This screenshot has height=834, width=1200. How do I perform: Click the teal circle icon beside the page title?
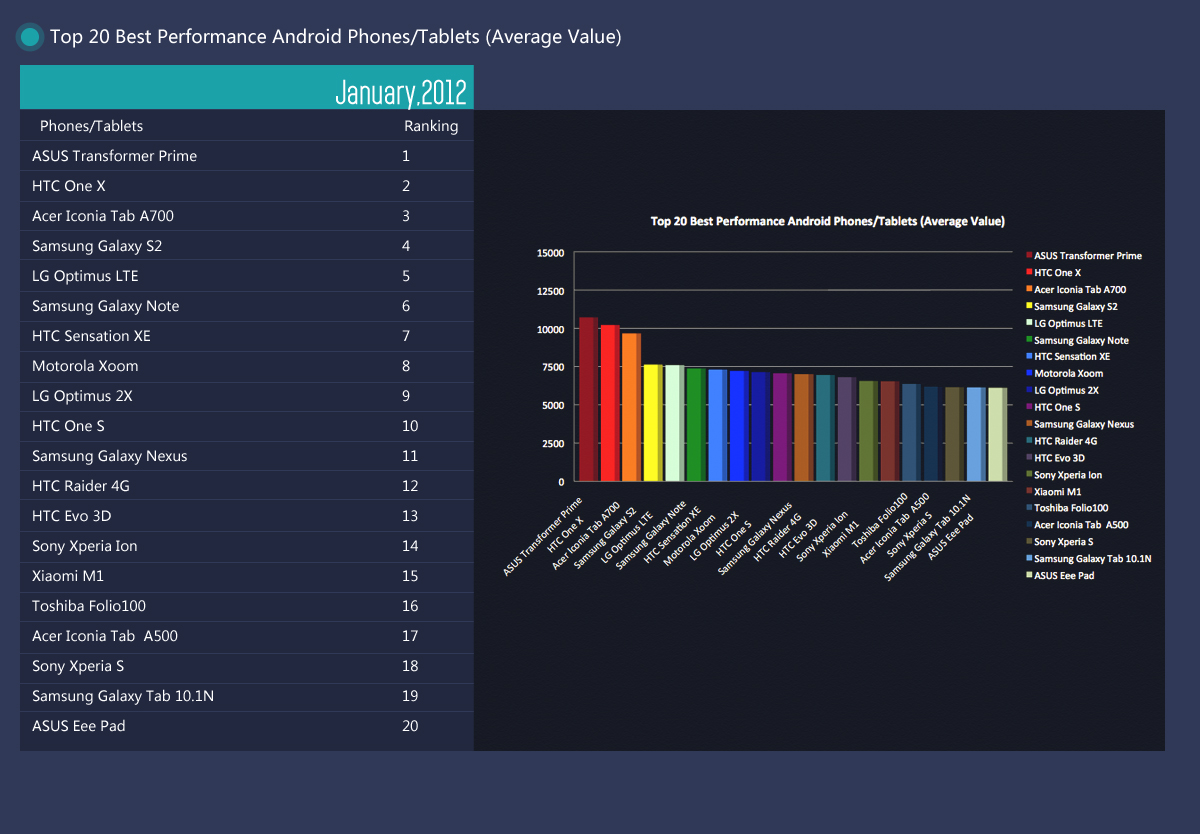(30, 37)
